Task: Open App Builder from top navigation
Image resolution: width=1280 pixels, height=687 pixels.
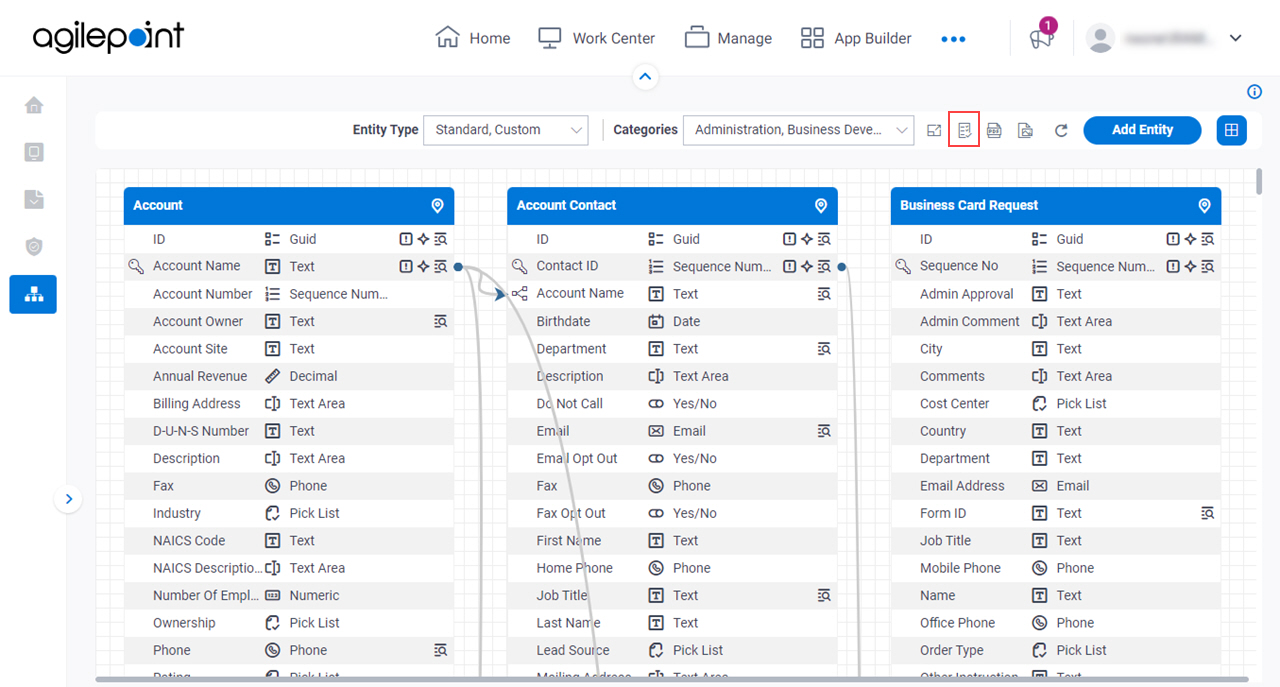Action: click(856, 38)
